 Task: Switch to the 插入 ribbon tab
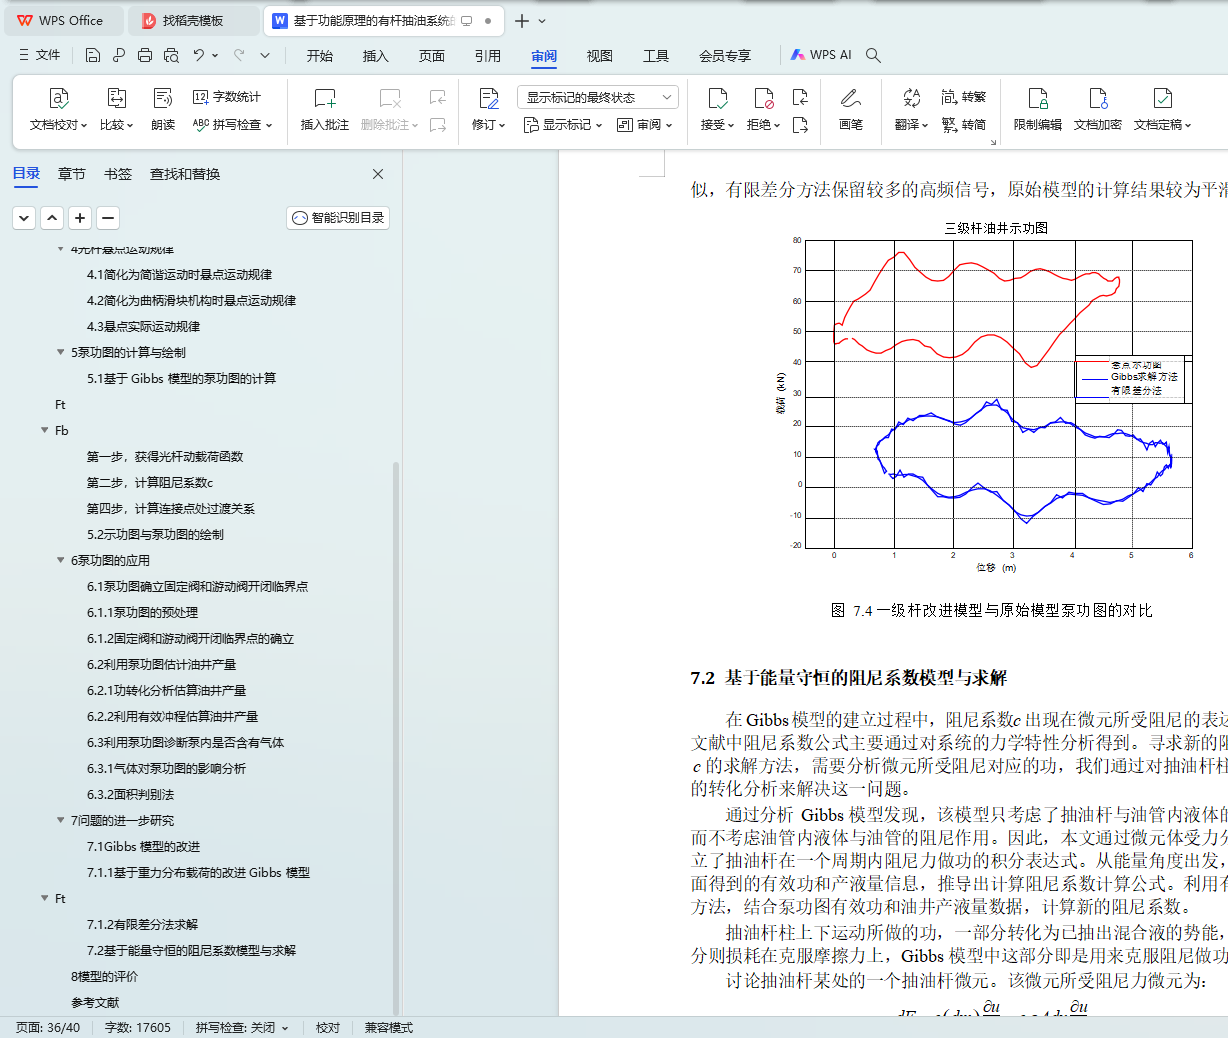pyautogui.click(x=376, y=56)
